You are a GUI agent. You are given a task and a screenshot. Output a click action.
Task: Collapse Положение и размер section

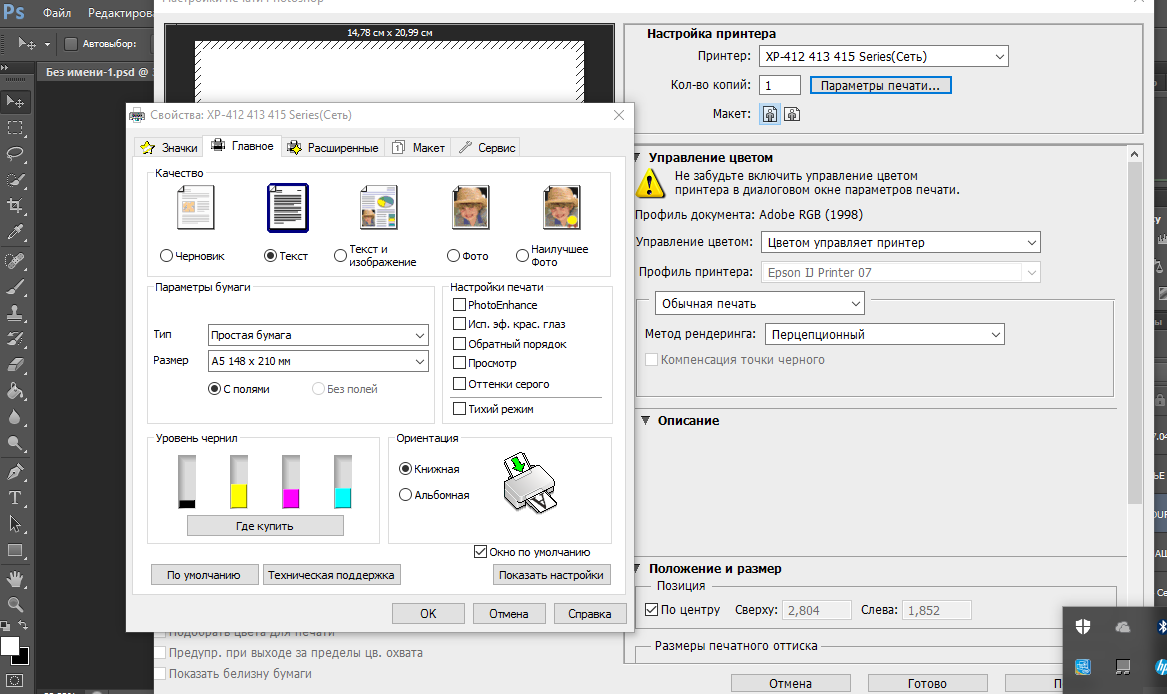(x=637, y=568)
